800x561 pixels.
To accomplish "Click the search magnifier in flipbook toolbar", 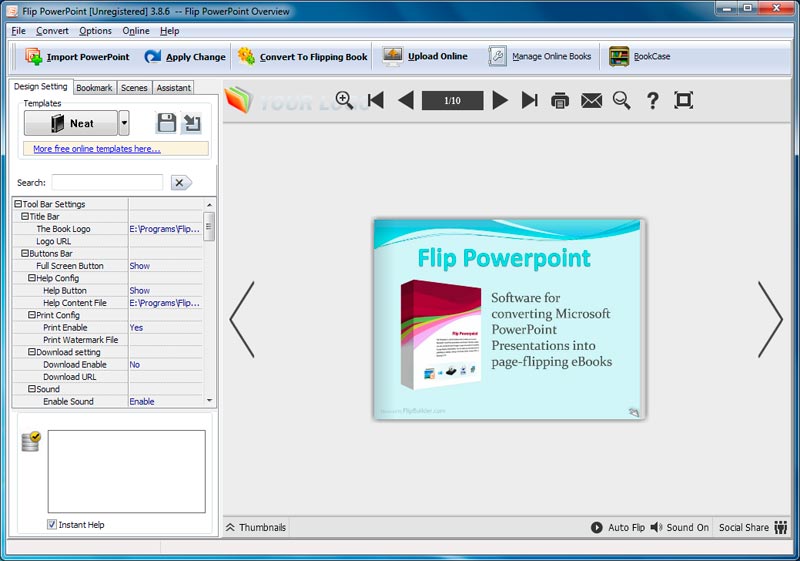I will point(621,100).
